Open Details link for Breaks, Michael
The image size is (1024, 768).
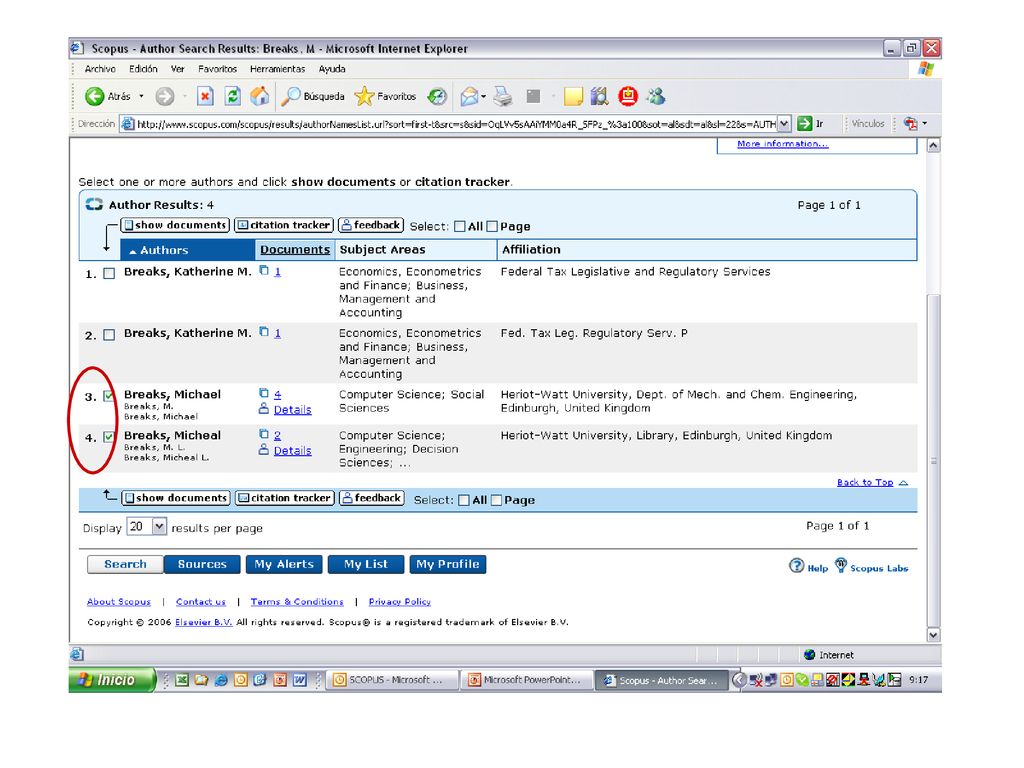pos(293,409)
